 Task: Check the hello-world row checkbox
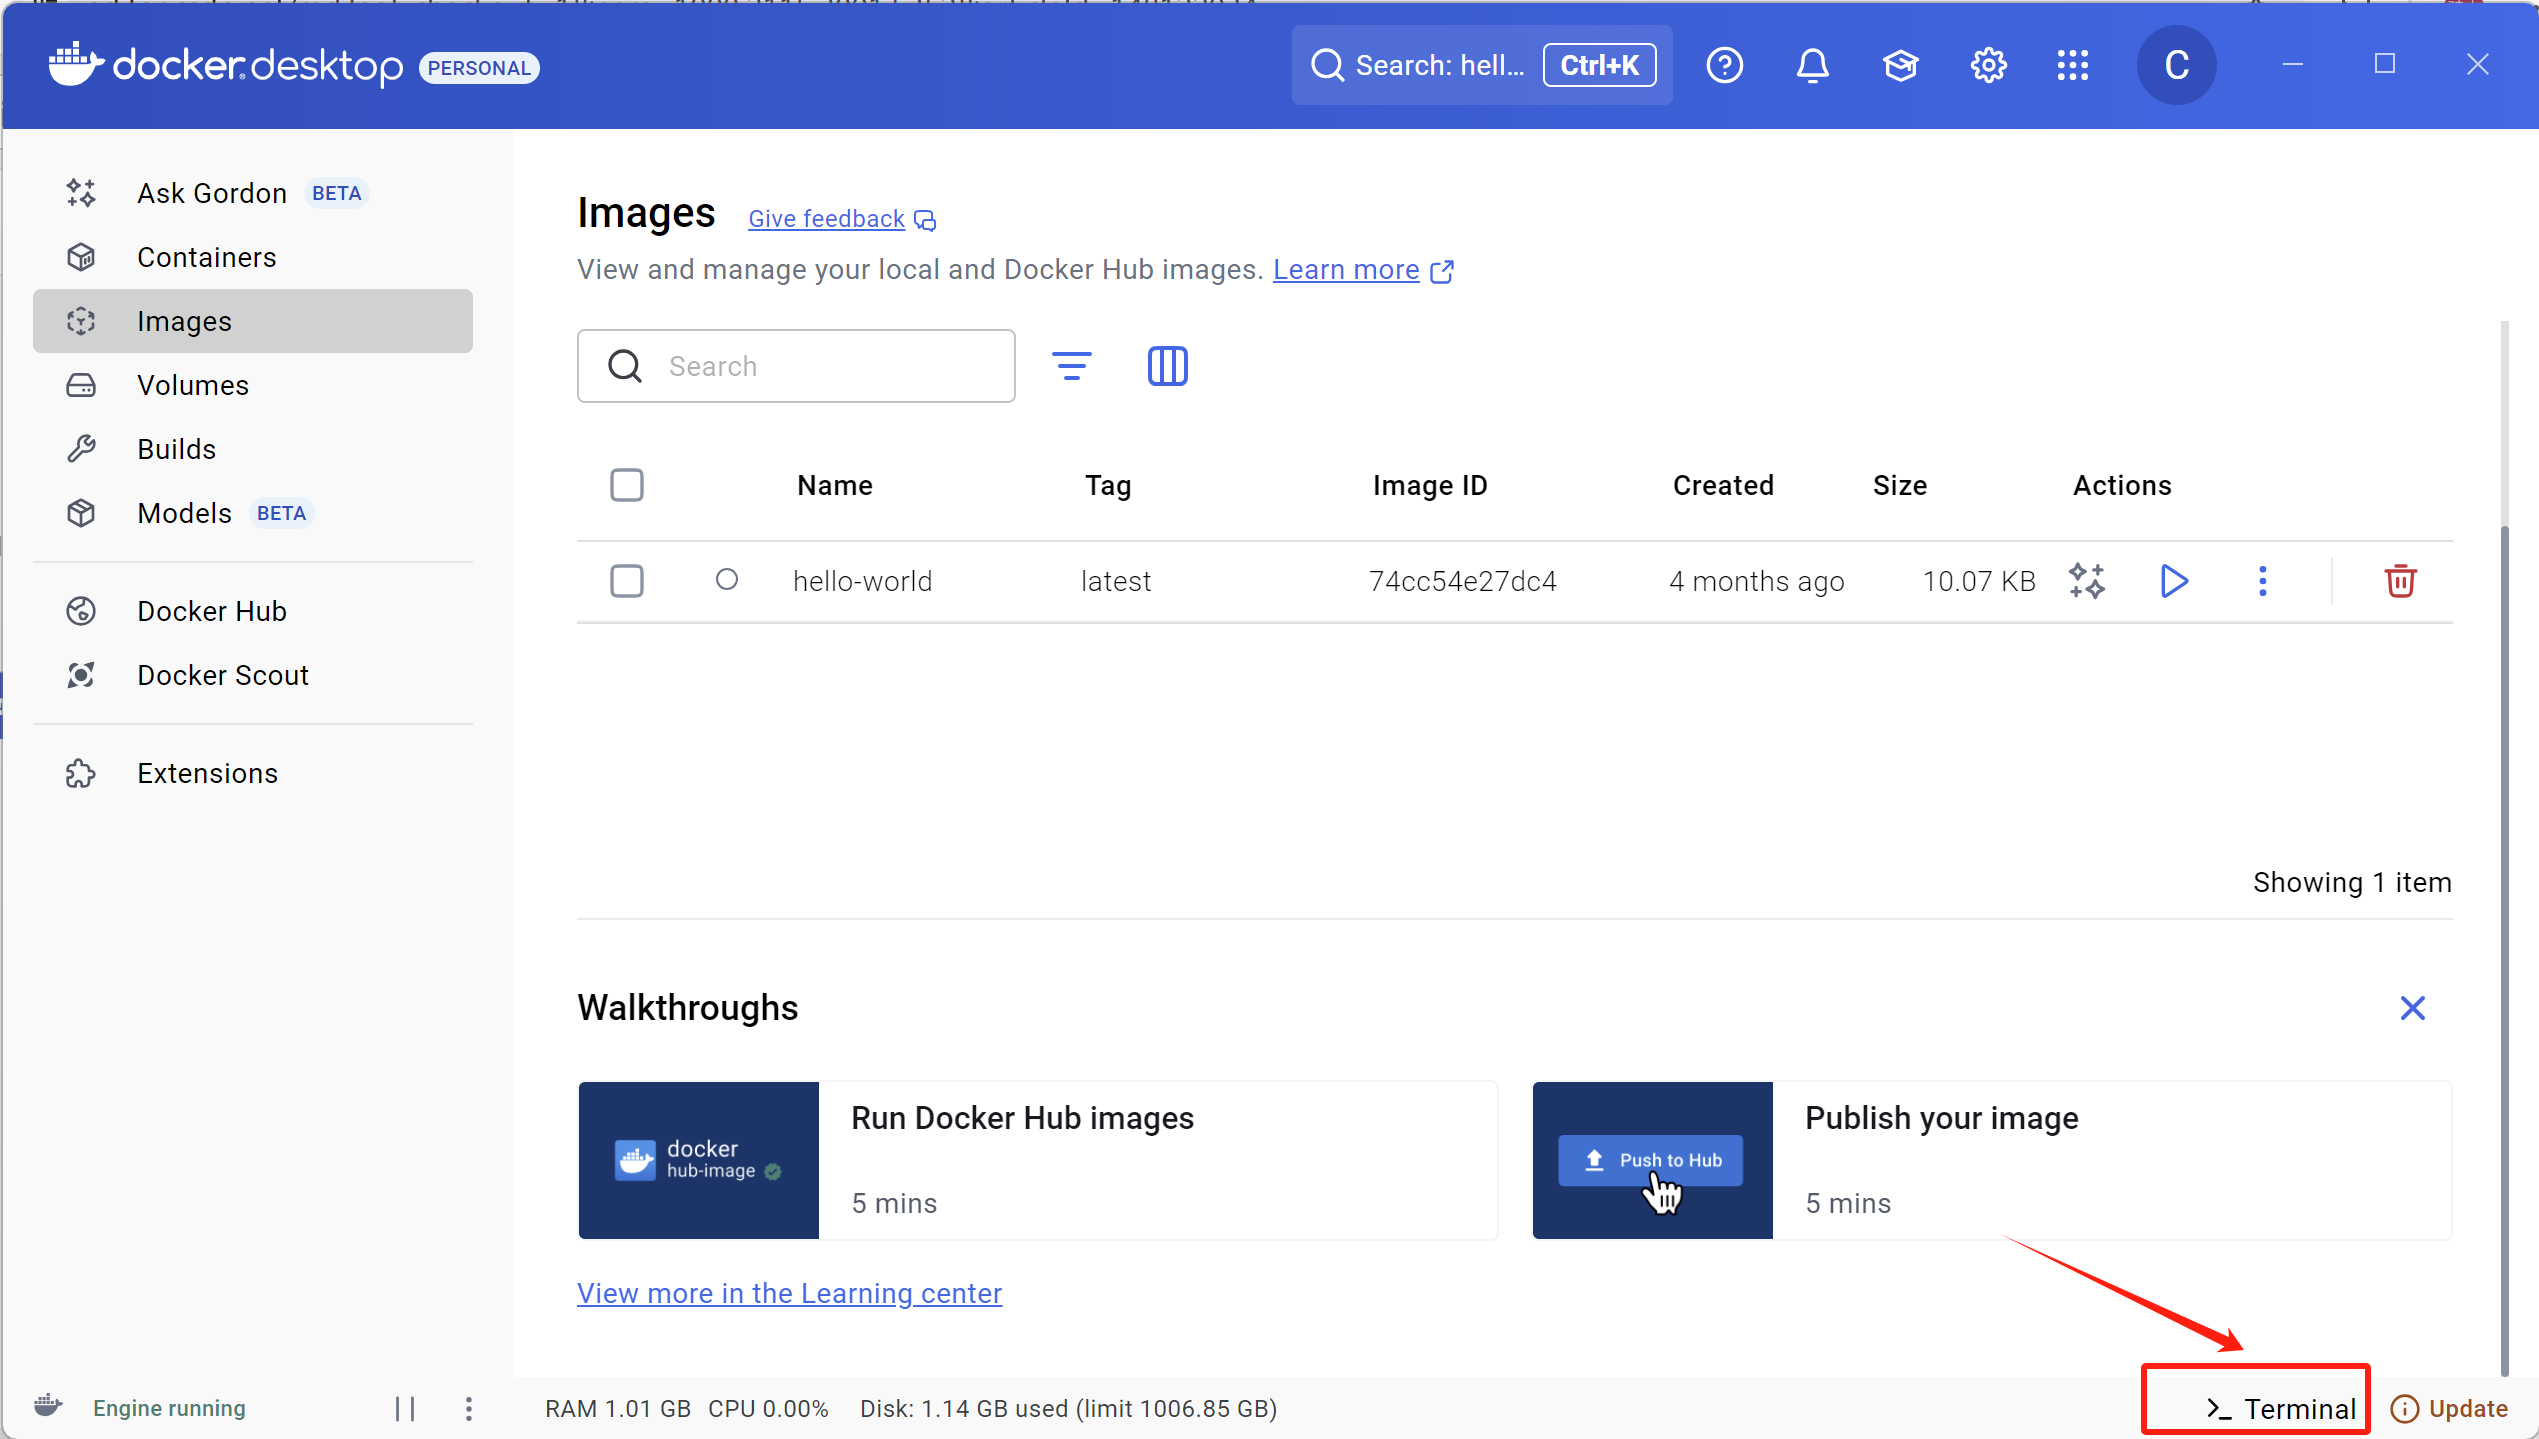(x=627, y=581)
